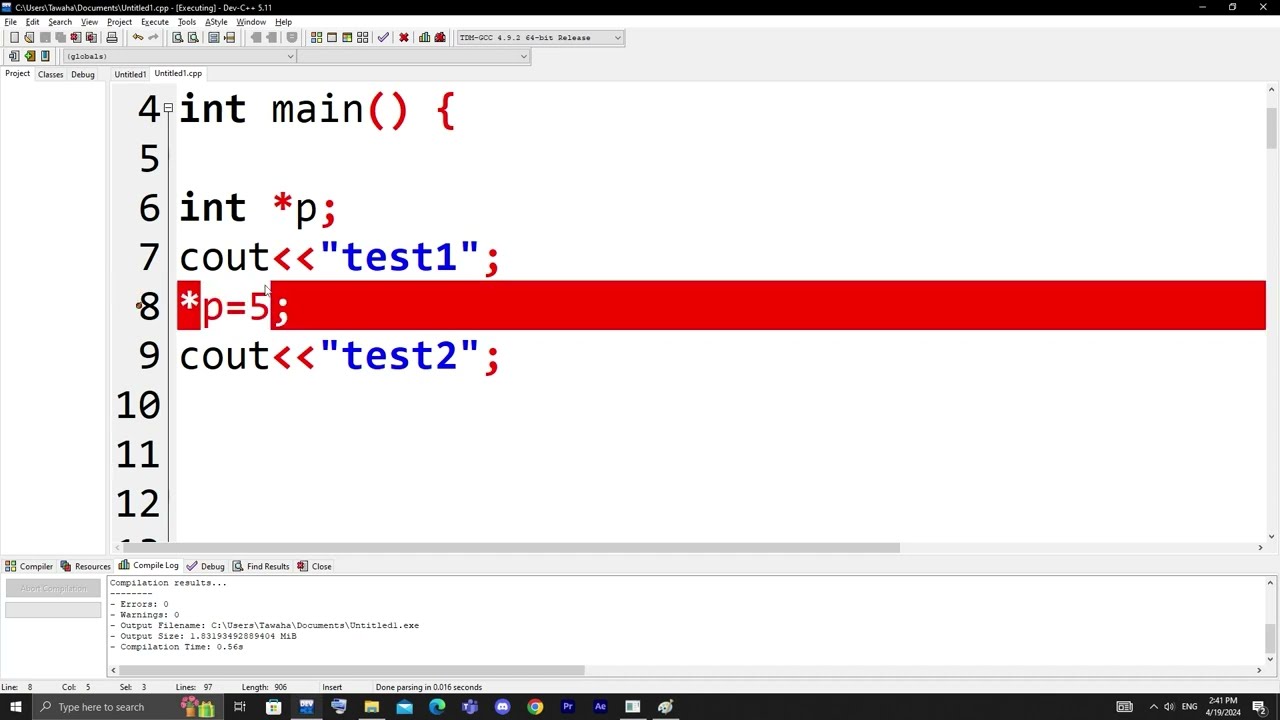Open the Compiler bottom tab

click(x=29, y=566)
